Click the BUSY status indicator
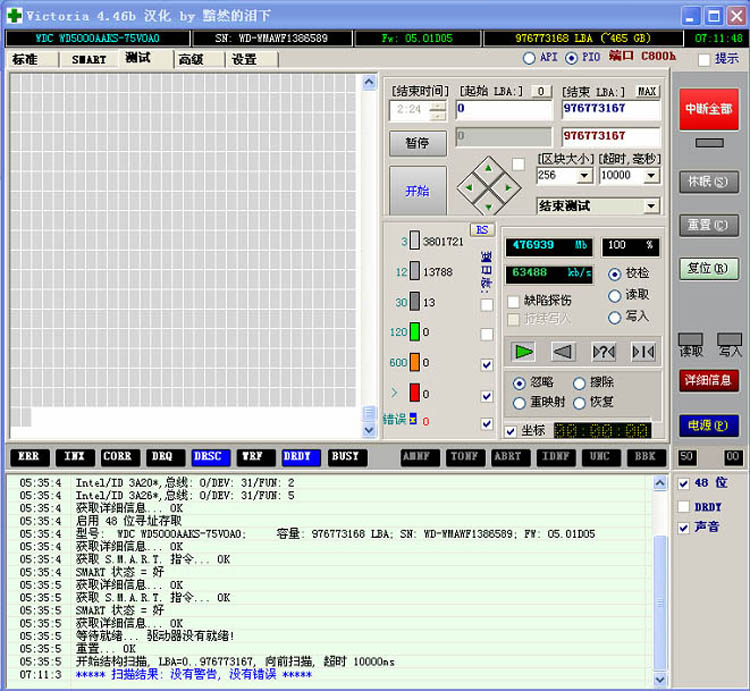 (346, 457)
